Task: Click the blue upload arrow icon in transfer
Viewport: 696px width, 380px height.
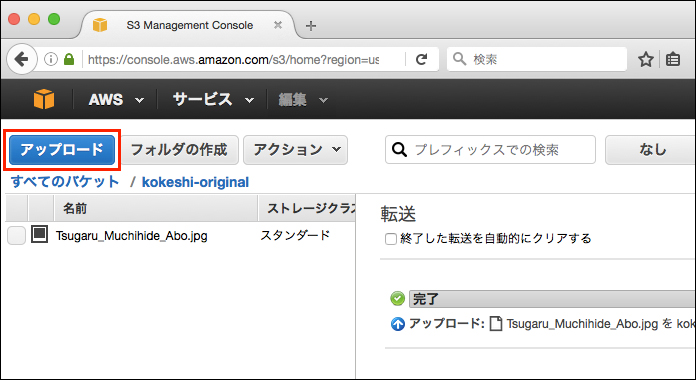Action: [397, 324]
